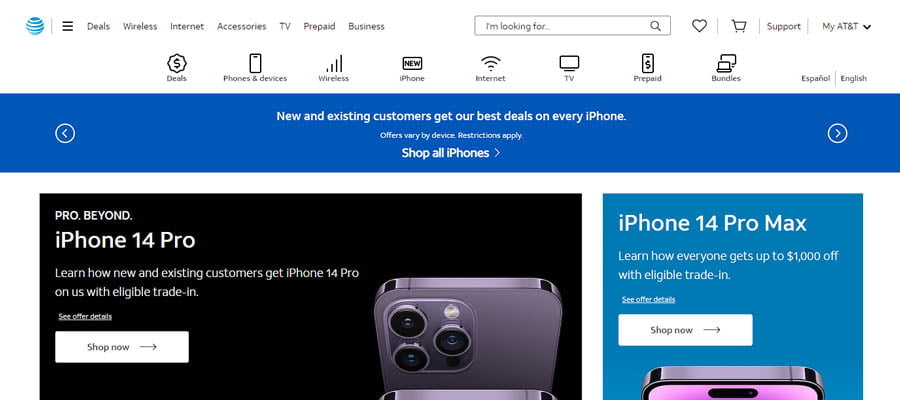Screen dimensions: 900x400
Task: Select the Internet wifi icon
Action: [x=491, y=63]
